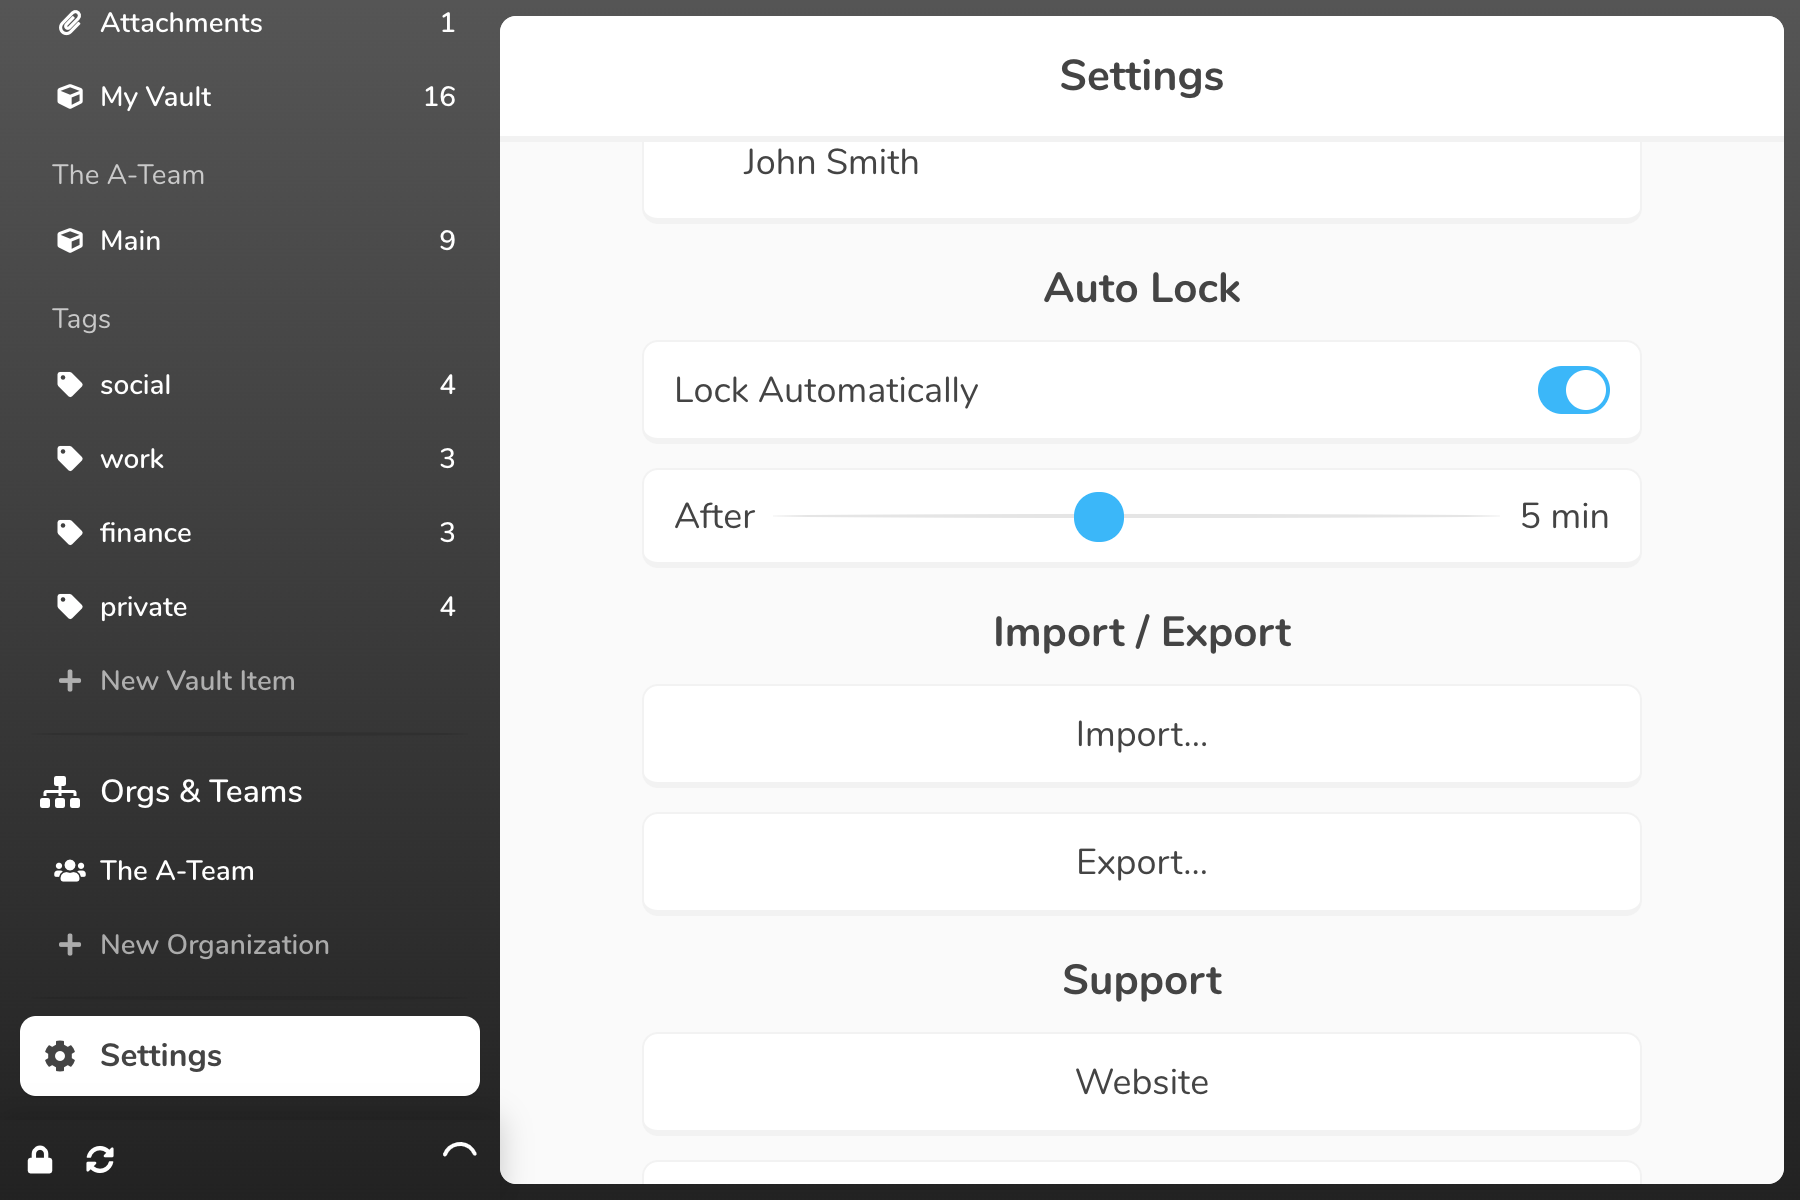Click the My Vault cube icon
Viewport: 1800px width, 1200px height.
(x=70, y=97)
